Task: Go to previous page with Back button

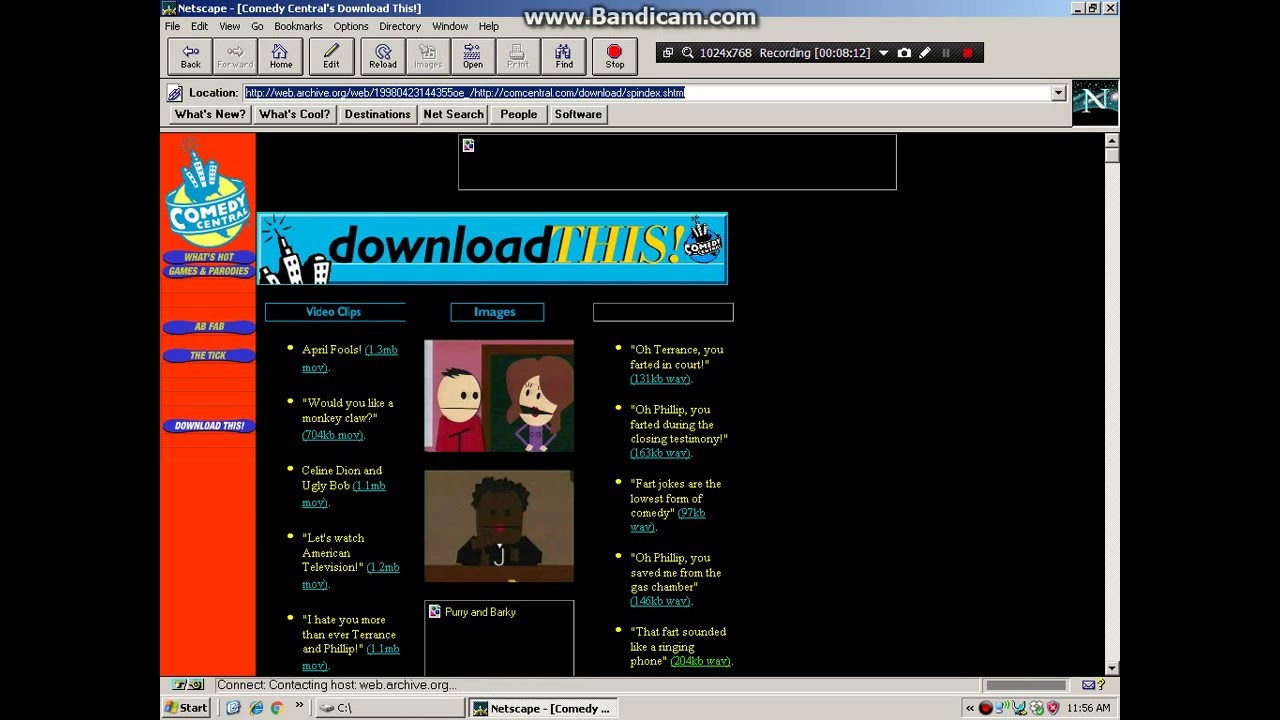Action: (x=190, y=56)
